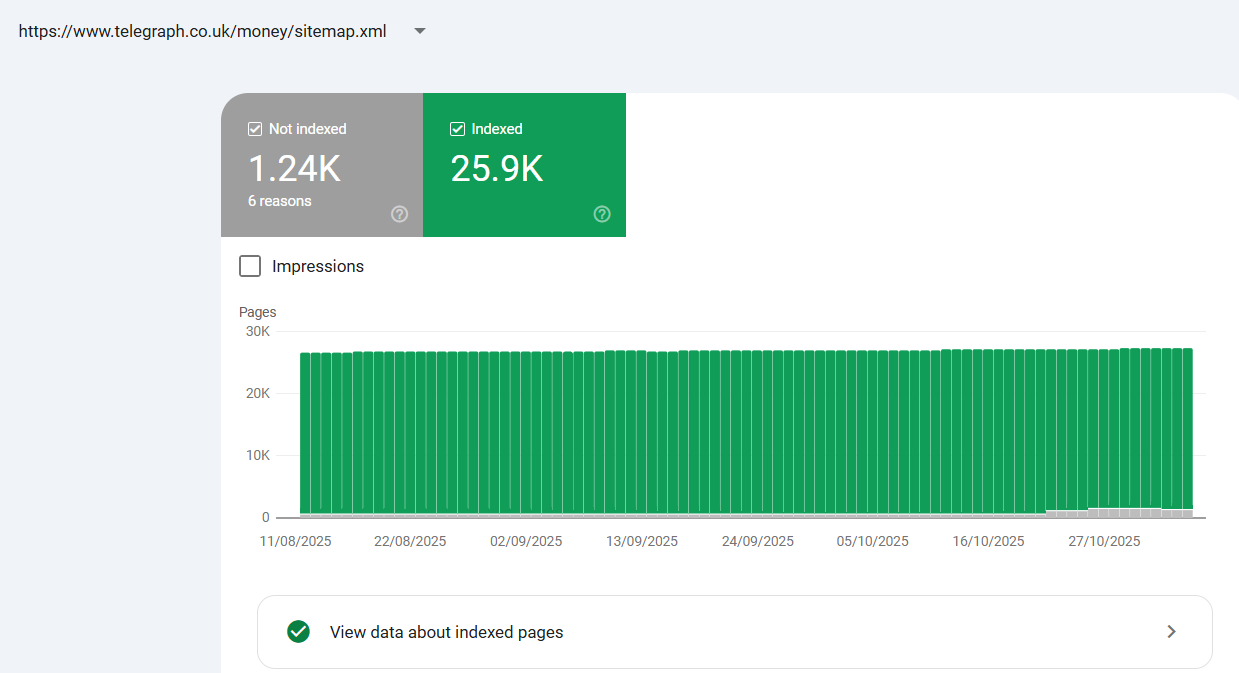Screen dimensions: 1239x673
Task: View data about indexed pages
Action: 446,632
